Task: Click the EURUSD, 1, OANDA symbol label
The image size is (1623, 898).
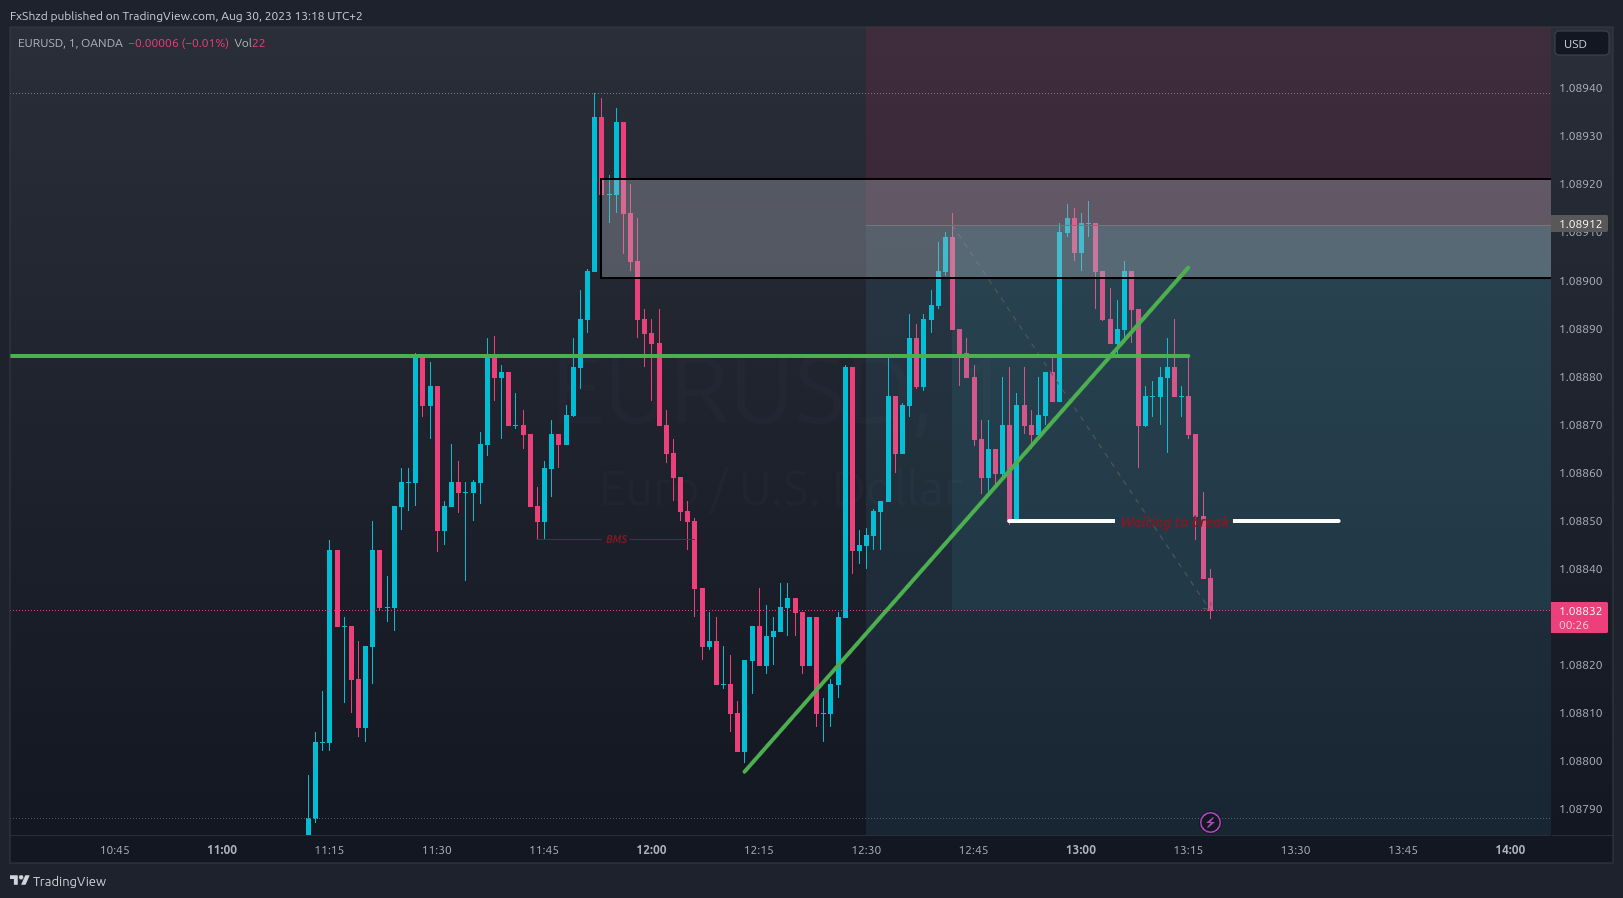Action: pos(70,43)
